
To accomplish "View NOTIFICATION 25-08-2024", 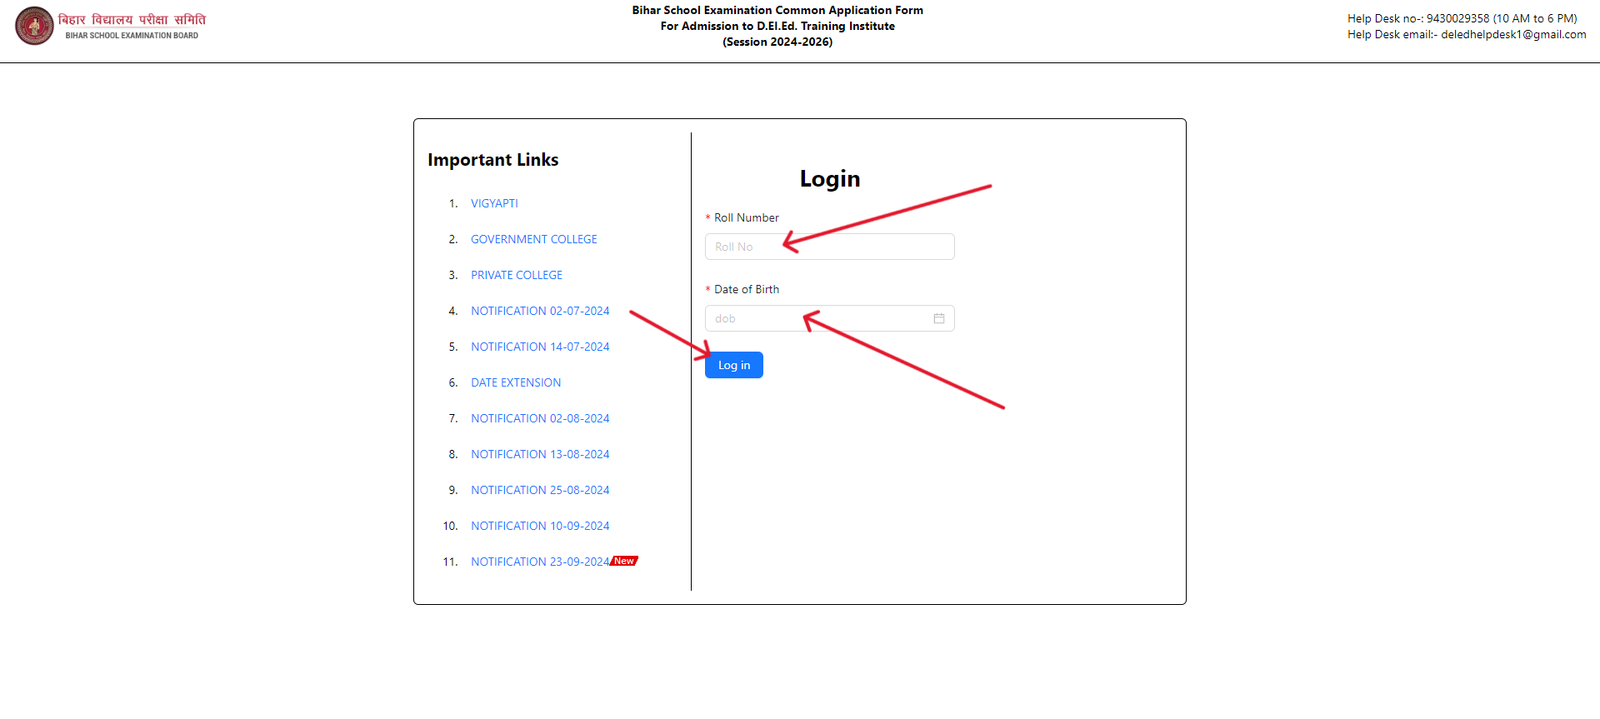I will click(539, 490).
